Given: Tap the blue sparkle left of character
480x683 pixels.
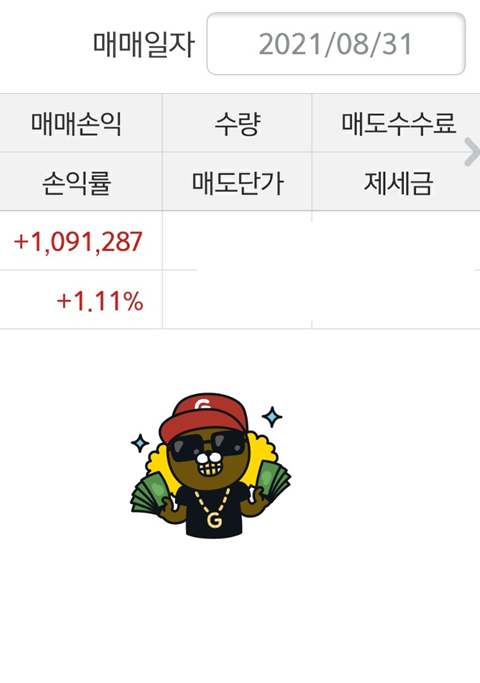Looking at the screenshot, I should coord(140,443).
